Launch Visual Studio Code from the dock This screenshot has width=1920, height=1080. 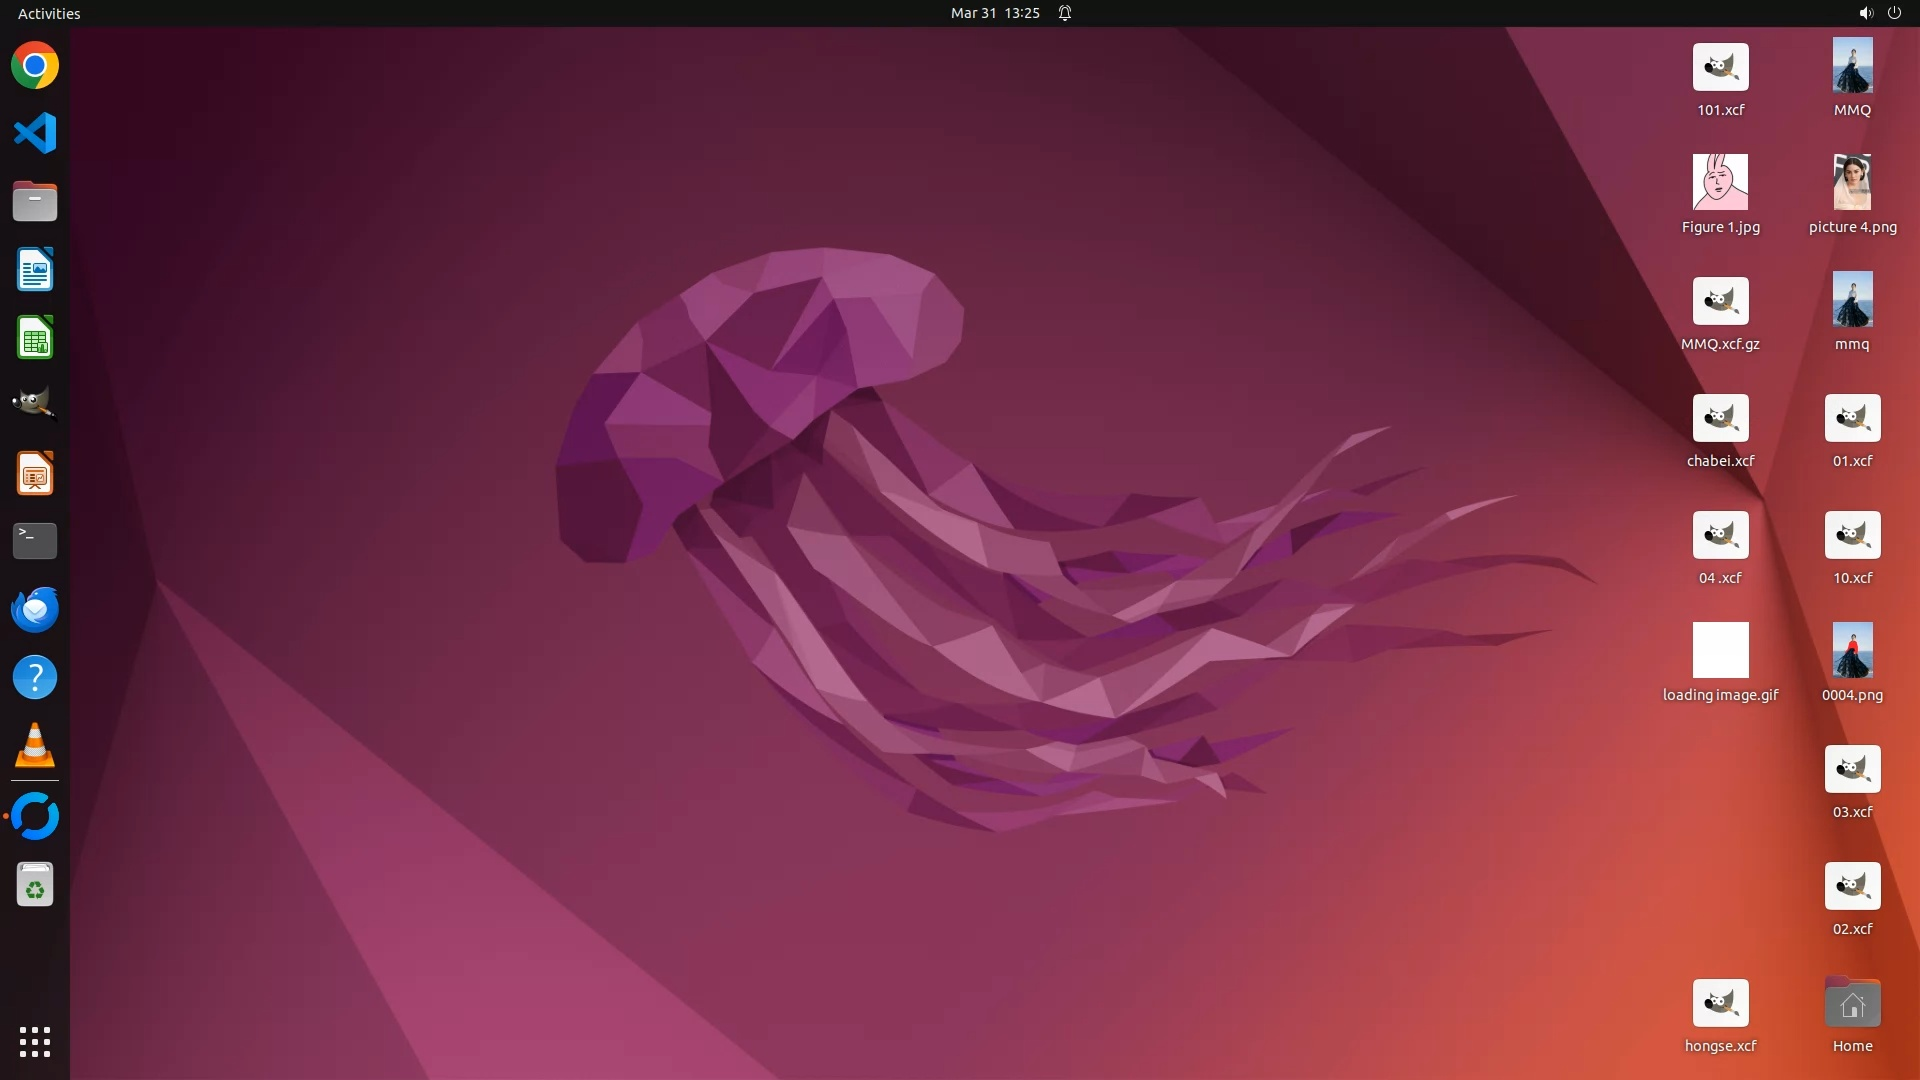tap(35, 133)
